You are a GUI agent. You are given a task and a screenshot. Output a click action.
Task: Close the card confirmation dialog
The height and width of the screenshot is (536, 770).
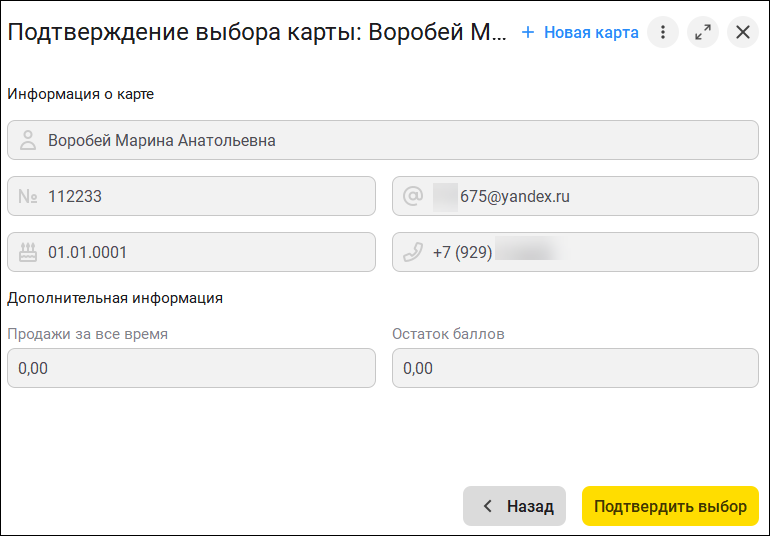(742, 32)
